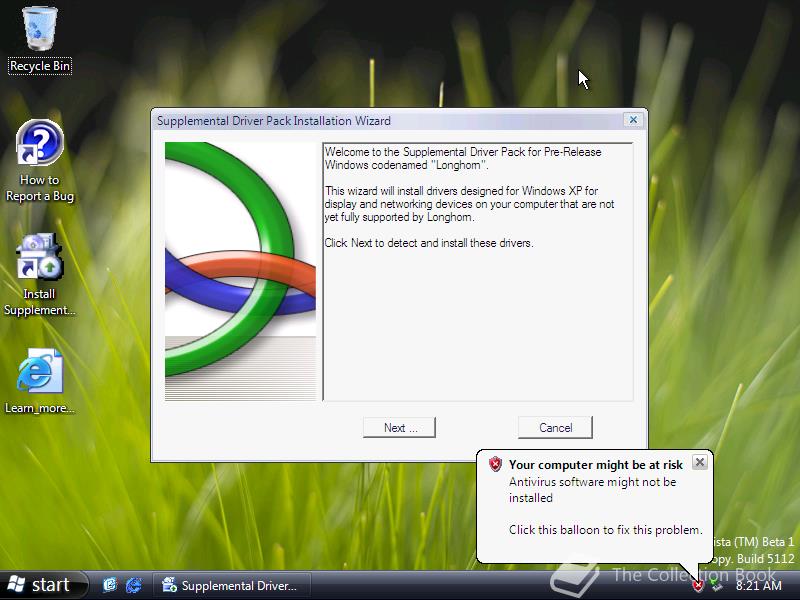Viewport: 800px width, 600px height.
Task: Activate Supplemental Driver taskbar button
Action: (232, 585)
